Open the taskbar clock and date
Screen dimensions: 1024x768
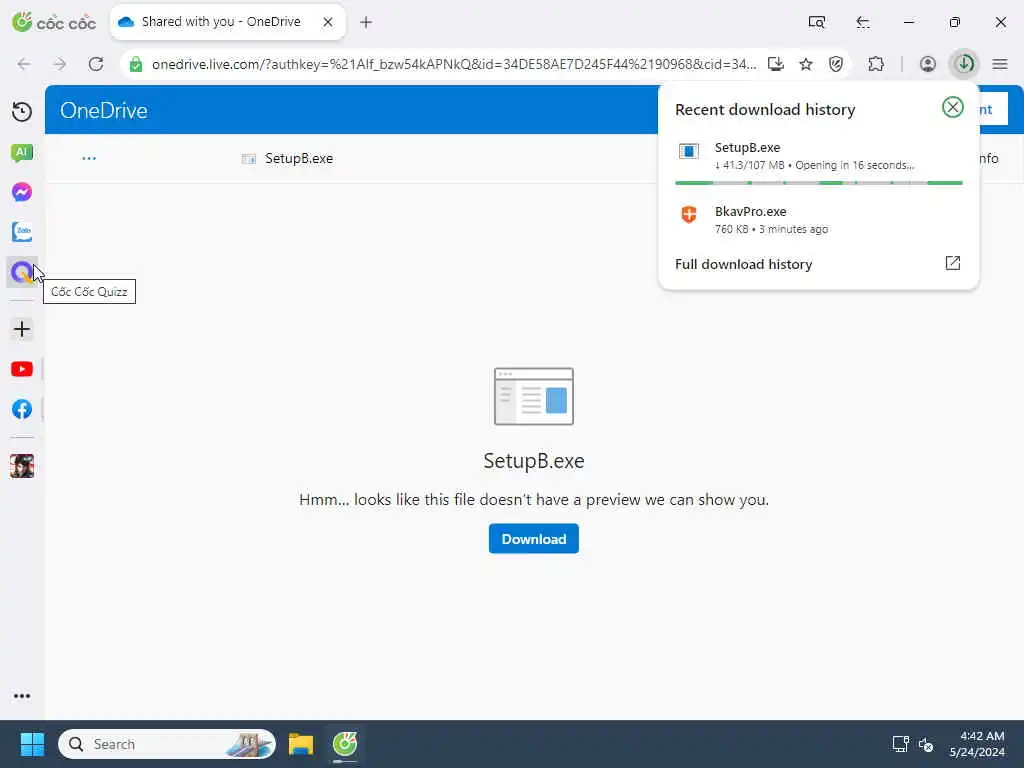(977, 744)
